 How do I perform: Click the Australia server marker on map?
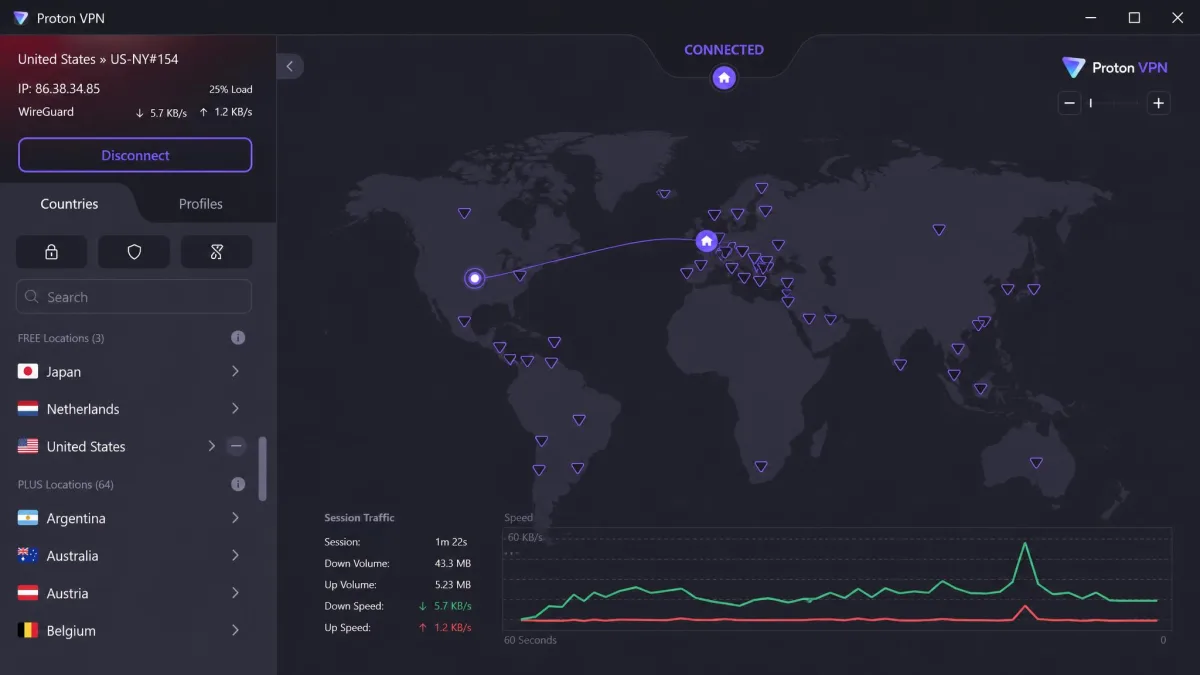click(1036, 463)
